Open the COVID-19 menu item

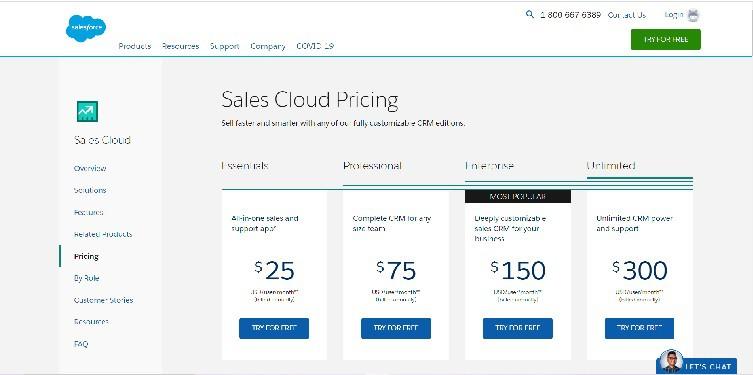[315, 46]
